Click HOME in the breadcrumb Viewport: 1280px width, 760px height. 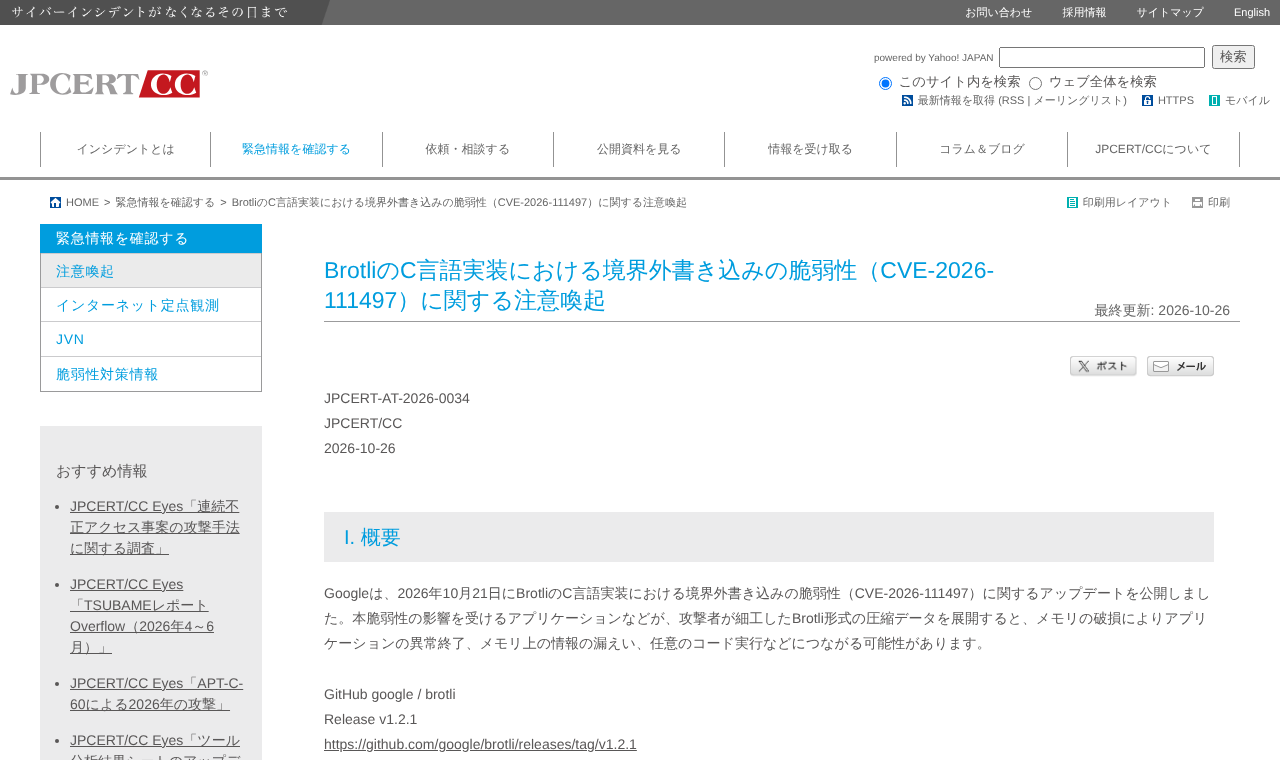click(82, 202)
